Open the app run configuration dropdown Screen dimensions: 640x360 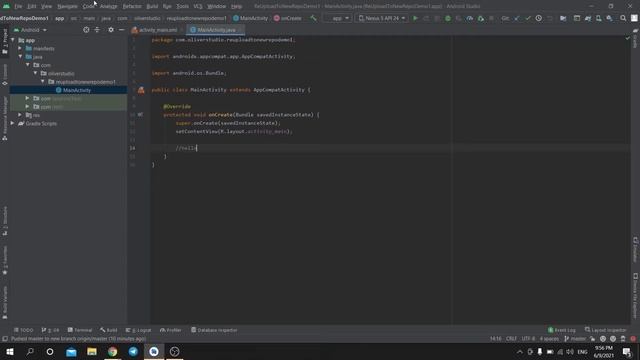[x=338, y=18]
